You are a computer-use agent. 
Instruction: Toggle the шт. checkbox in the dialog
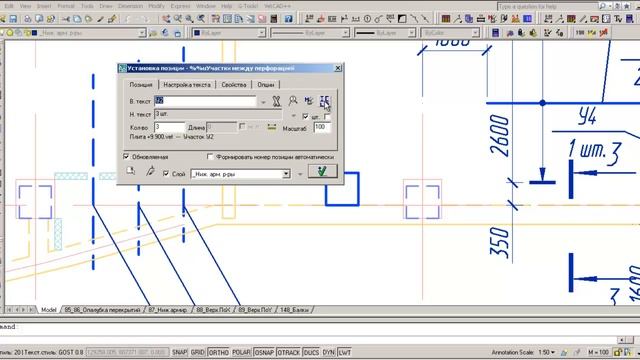coord(305,116)
